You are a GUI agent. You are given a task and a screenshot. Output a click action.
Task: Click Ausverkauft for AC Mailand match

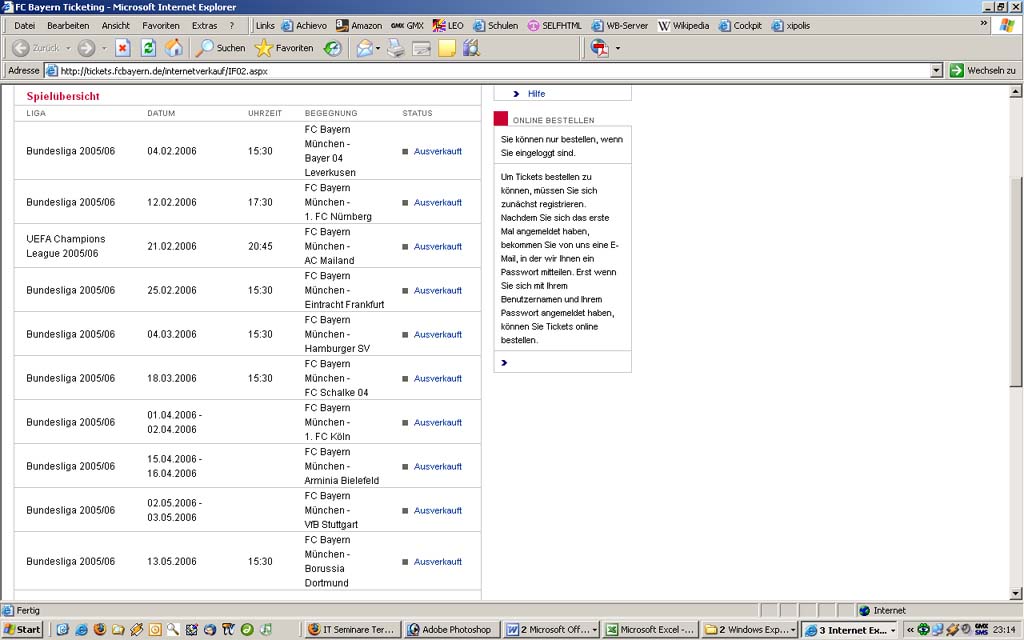click(438, 246)
